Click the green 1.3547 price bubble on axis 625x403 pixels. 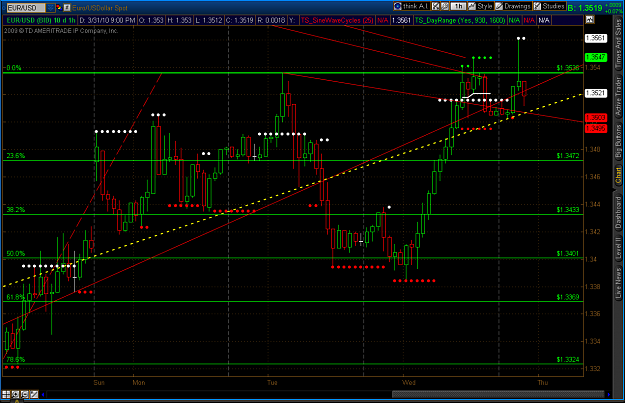pos(596,57)
